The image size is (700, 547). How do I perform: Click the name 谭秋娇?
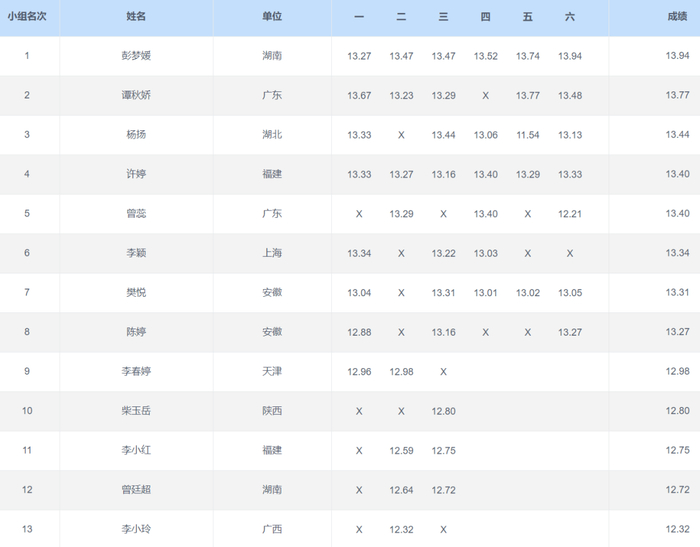tap(136, 95)
